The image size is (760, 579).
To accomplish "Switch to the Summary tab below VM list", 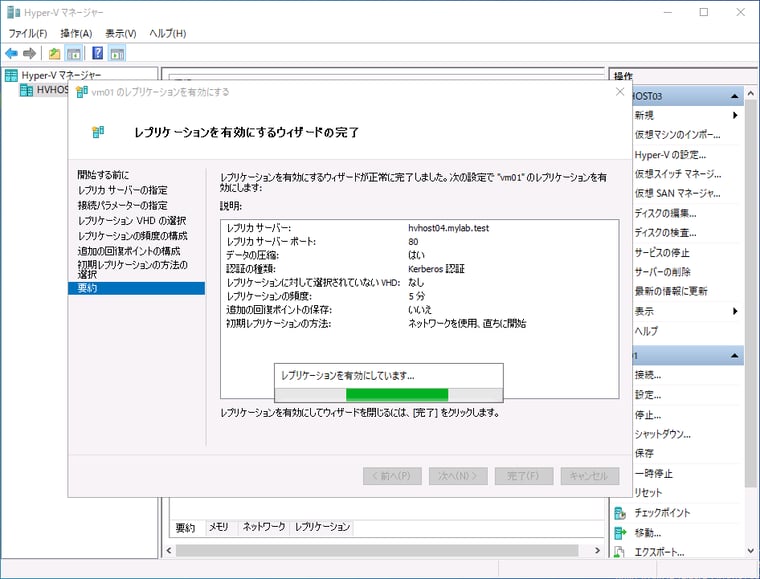I will (x=185, y=528).
